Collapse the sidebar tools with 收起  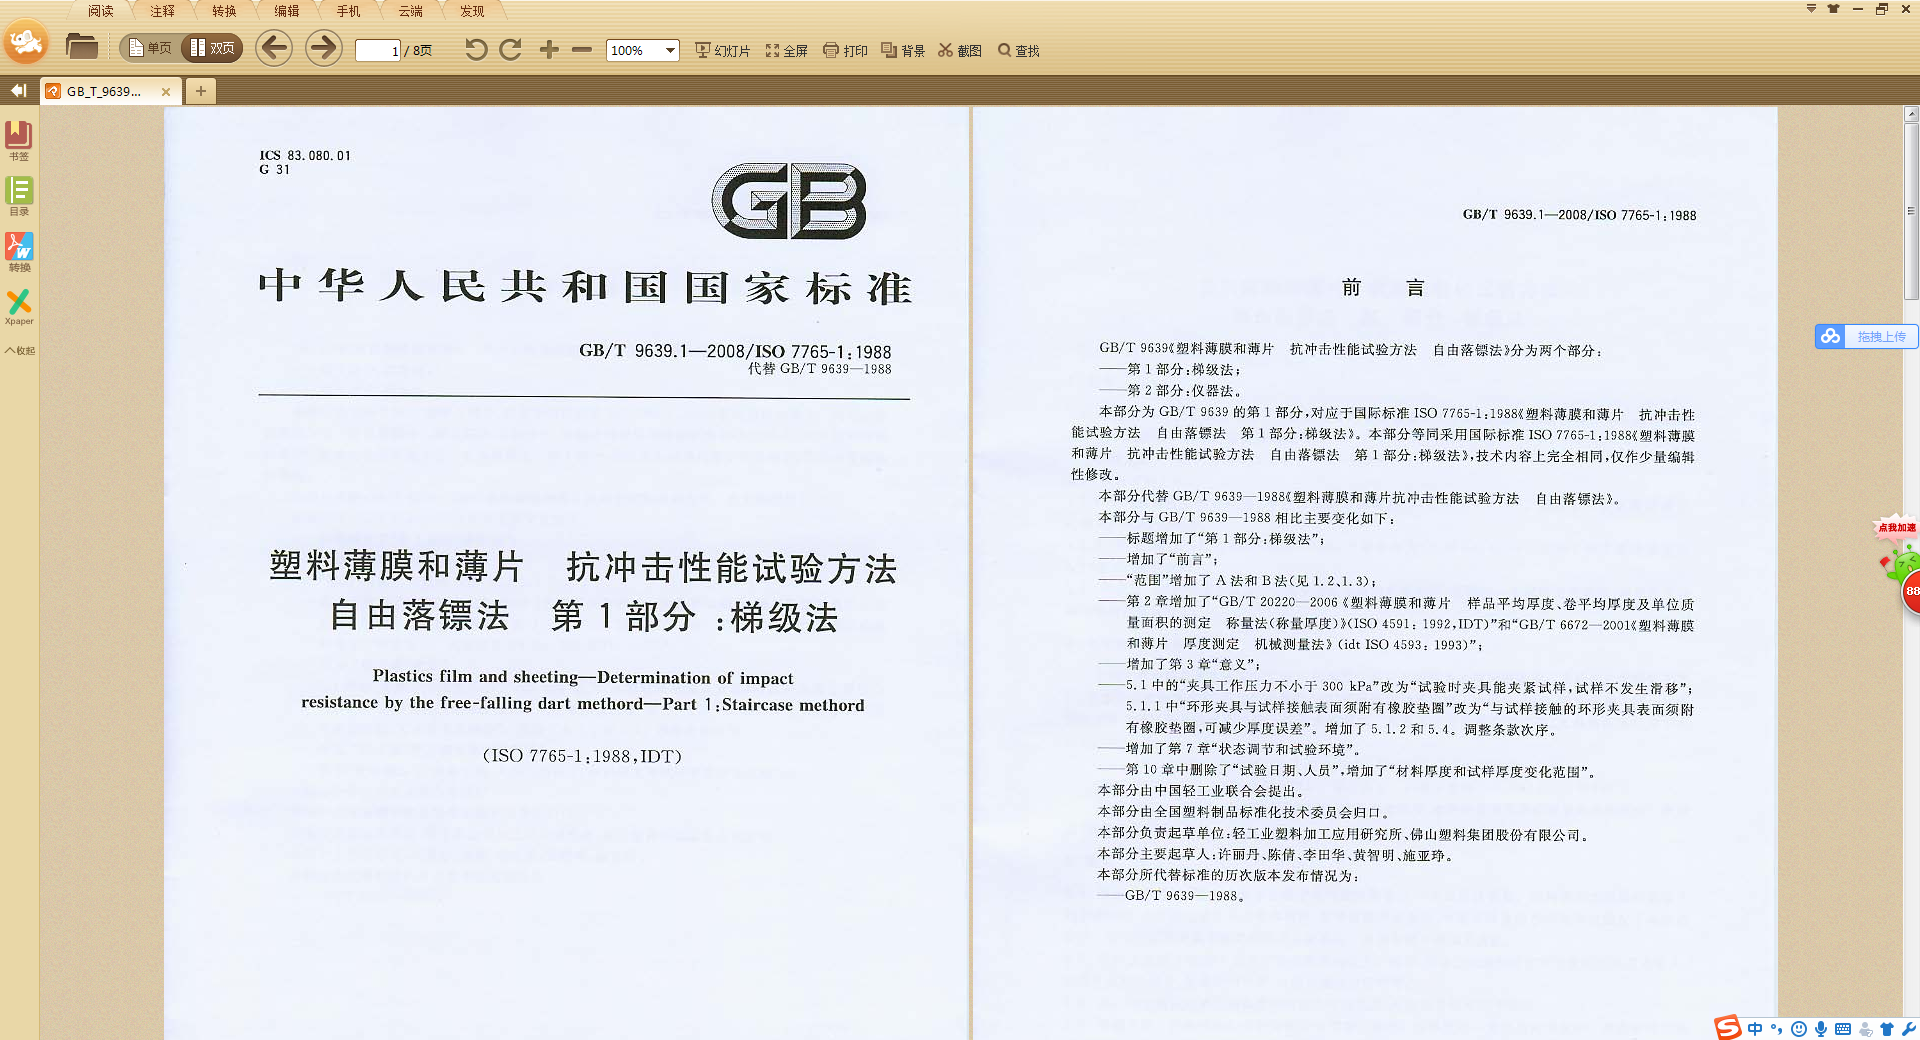tap(19, 351)
